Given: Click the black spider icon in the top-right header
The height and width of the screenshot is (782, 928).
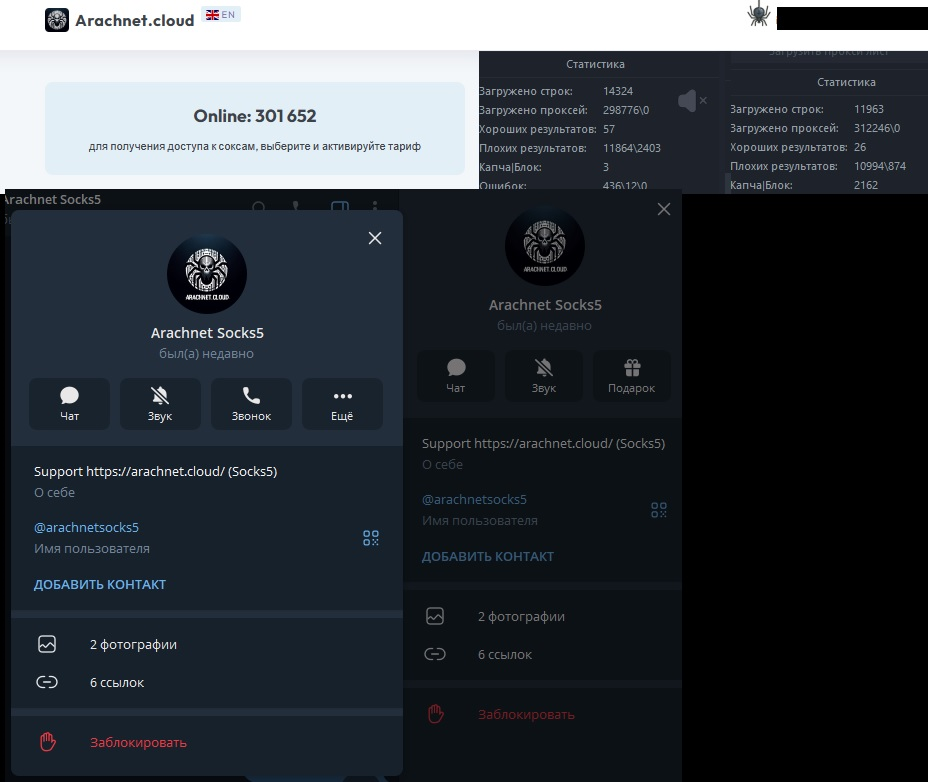Looking at the screenshot, I should click(758, 14).
